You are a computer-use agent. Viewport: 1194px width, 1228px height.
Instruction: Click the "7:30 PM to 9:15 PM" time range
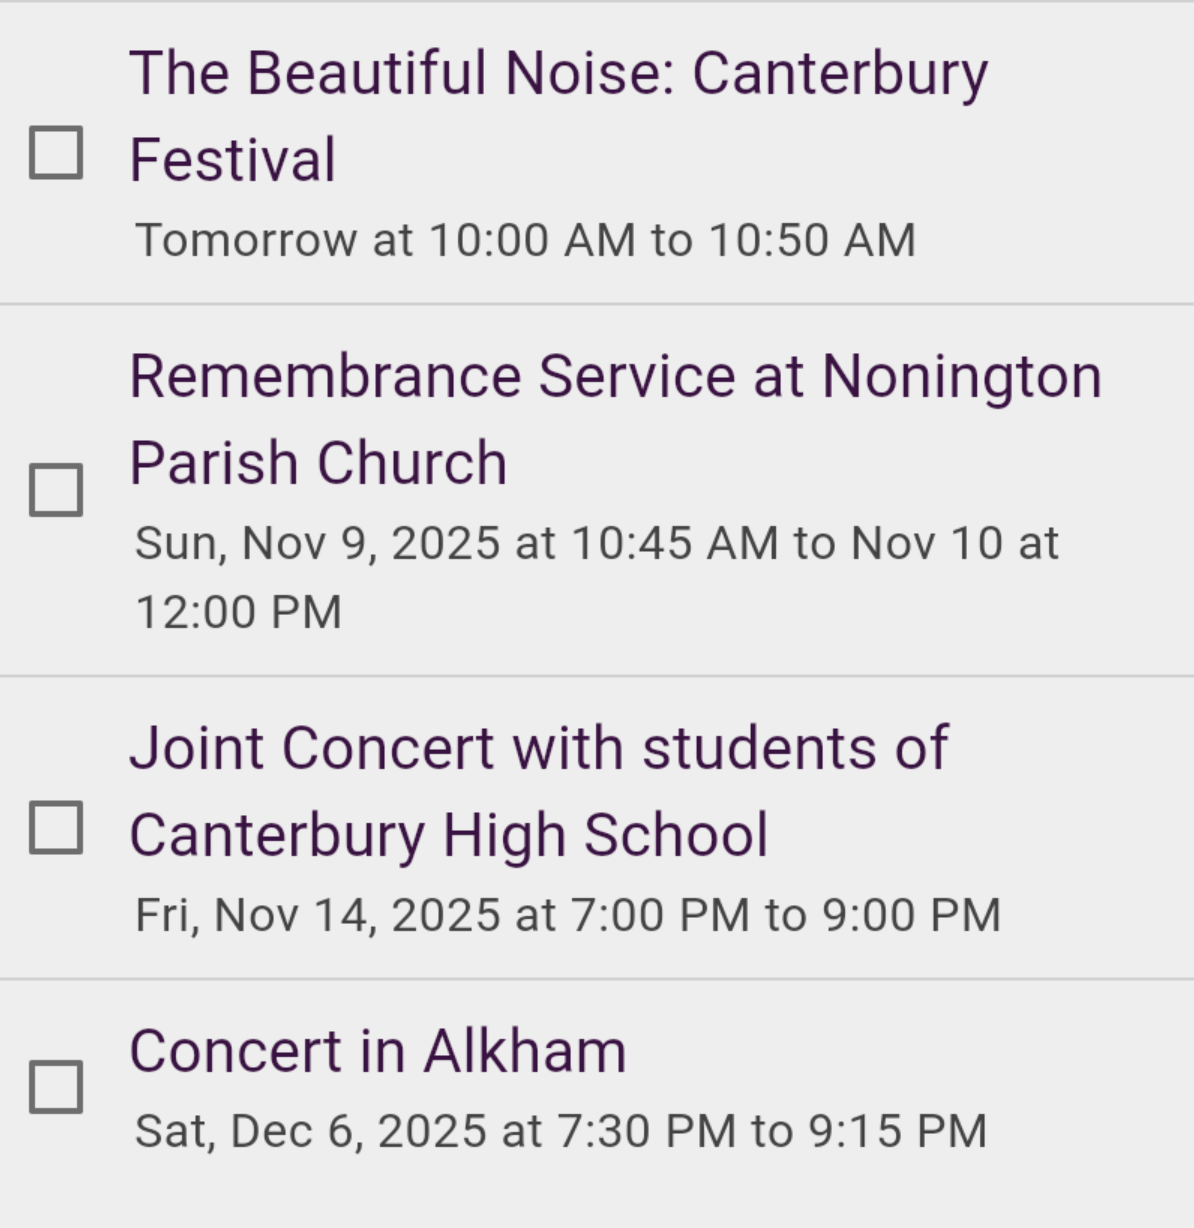771,1132
